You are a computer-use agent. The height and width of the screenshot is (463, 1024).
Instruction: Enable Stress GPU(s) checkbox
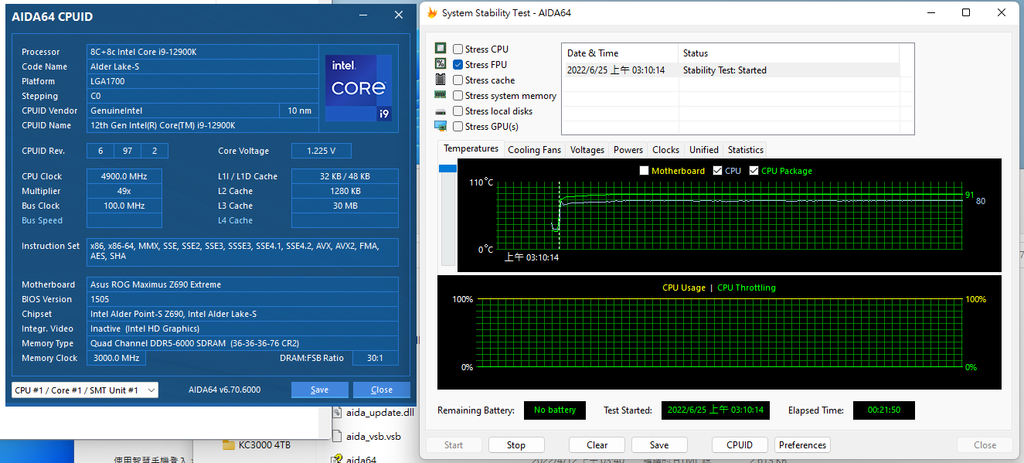click(x=458, y=127)
